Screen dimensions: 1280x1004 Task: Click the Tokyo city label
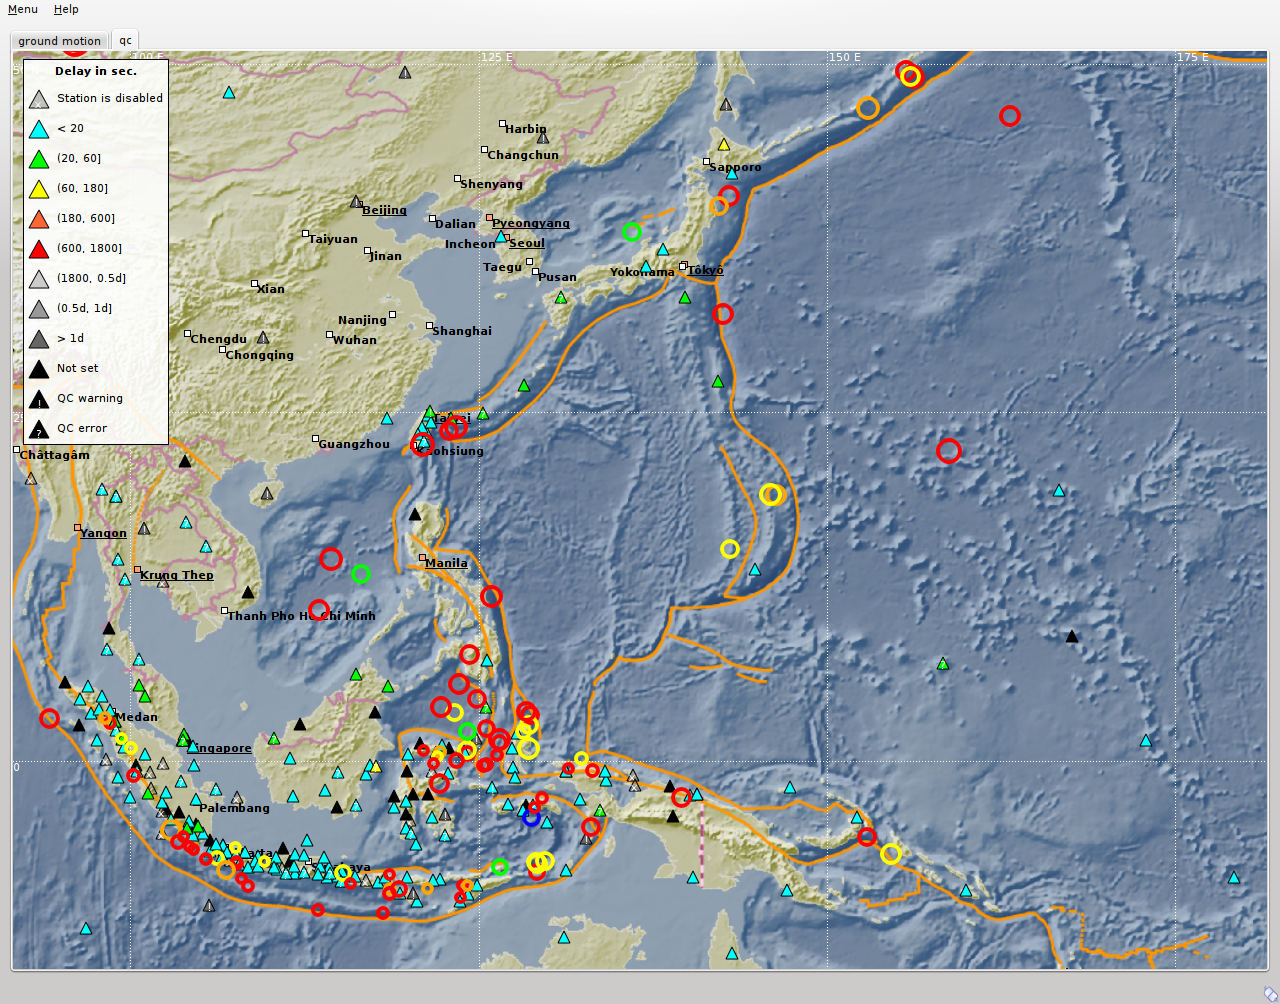(705, 270)
